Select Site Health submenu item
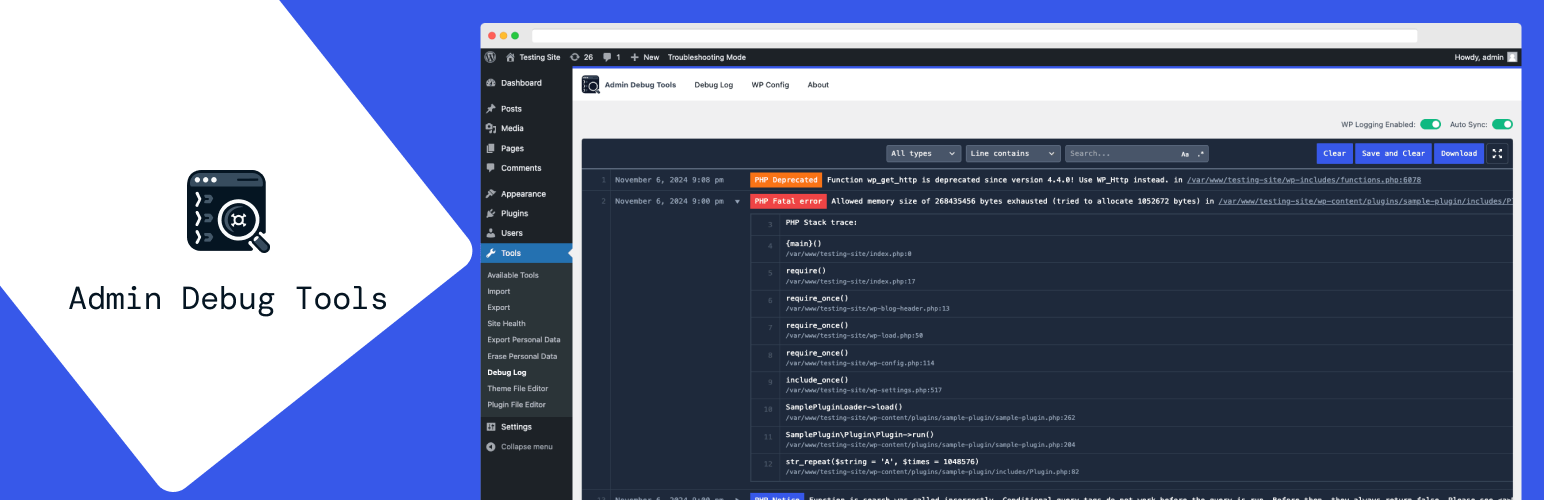The height and width of the screenshot is (500, 1544). click(507, 323)
